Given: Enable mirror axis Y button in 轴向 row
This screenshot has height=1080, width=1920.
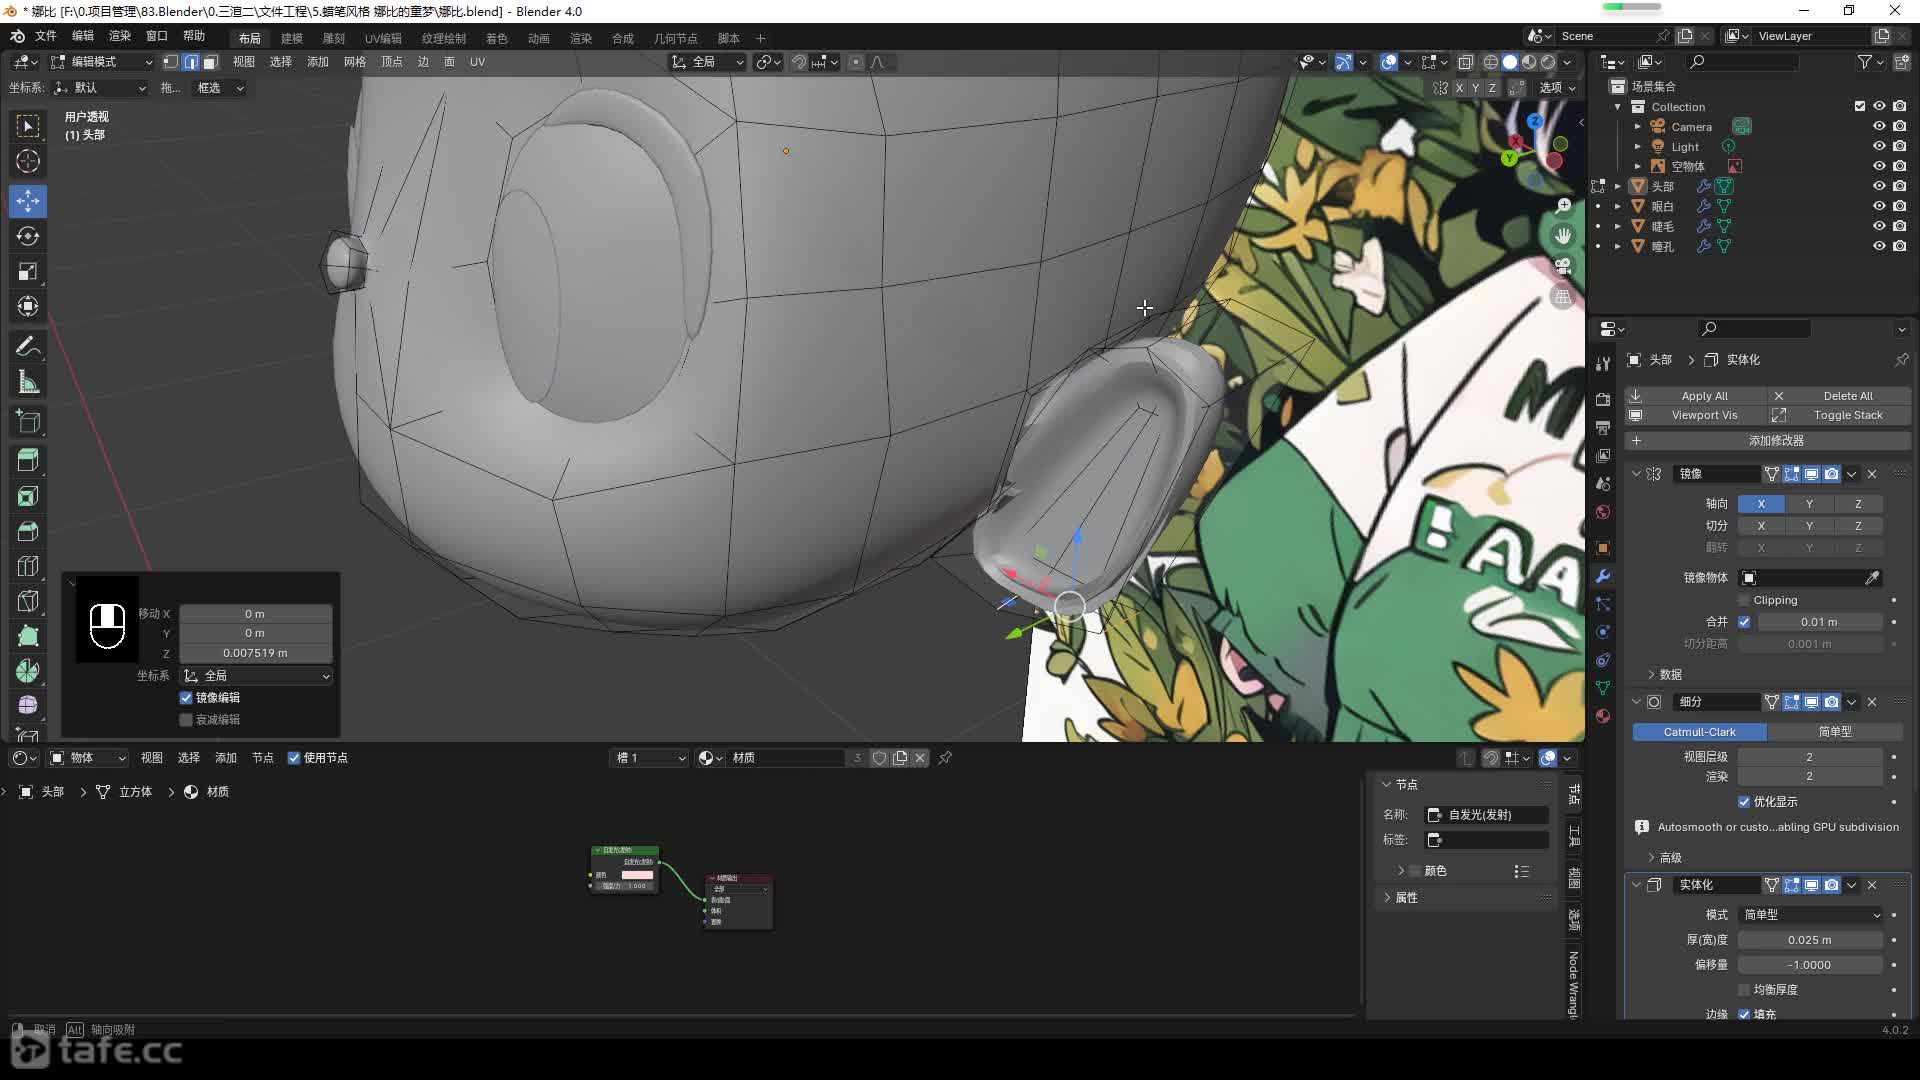Looking at the screenshot, I should (1809, 504).
